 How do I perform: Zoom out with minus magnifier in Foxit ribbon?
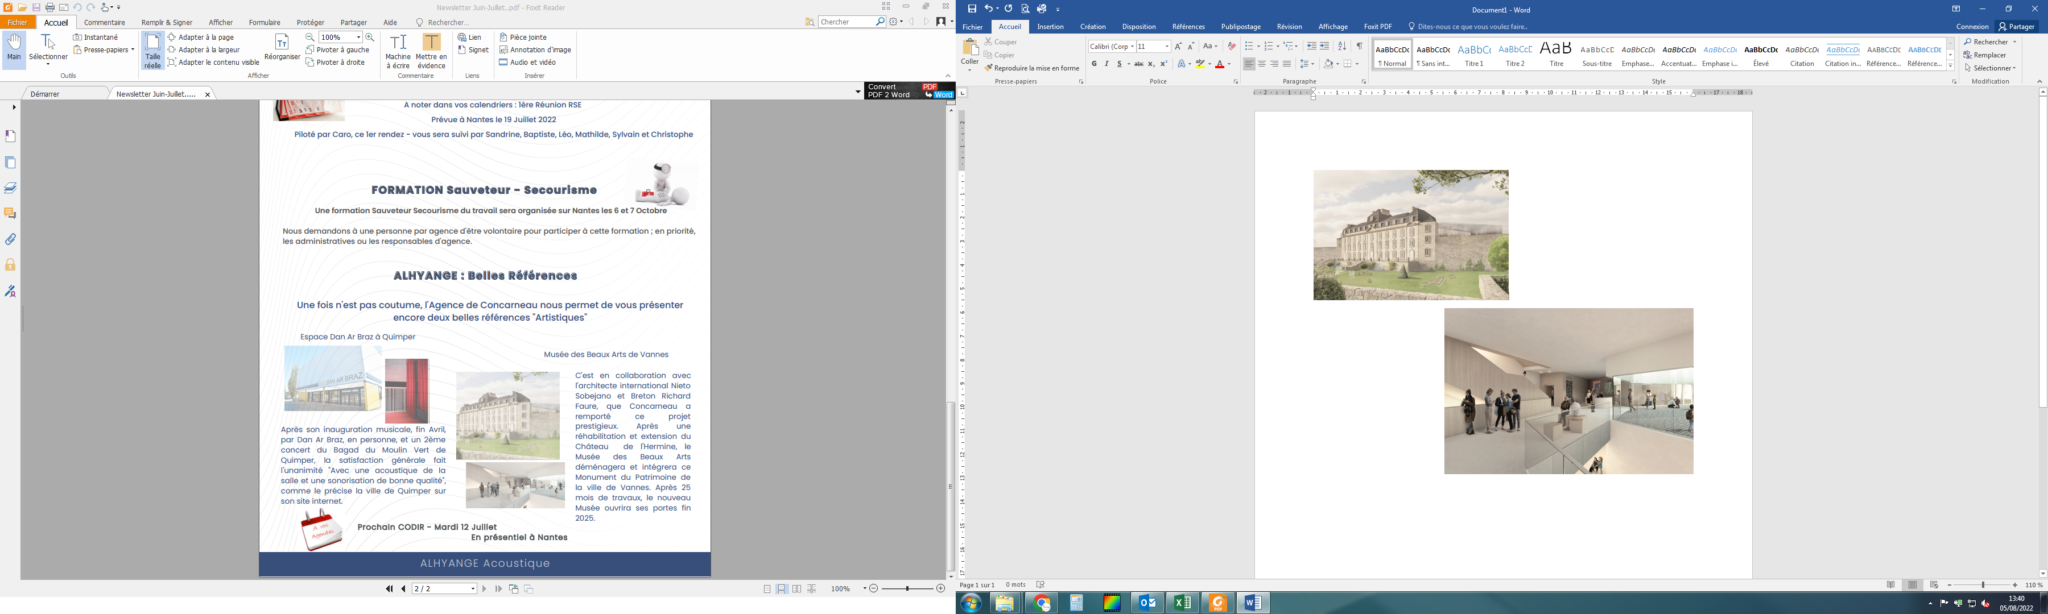(x=310, y=37)
